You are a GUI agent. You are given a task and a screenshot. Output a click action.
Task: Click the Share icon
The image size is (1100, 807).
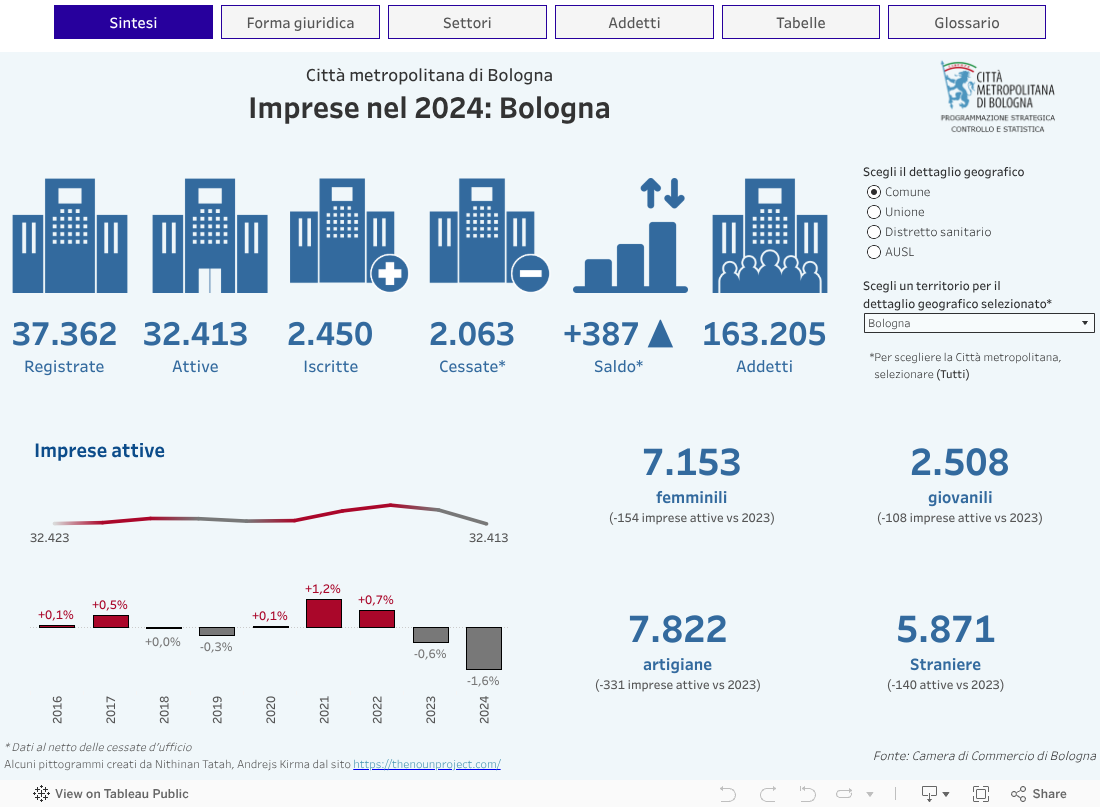pyautogui.click(x=1038, y=794)
